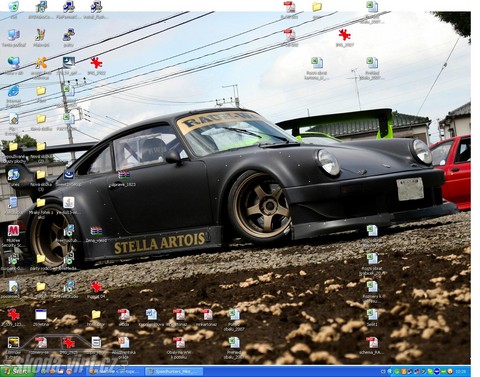480x377 pixels.
Task: Open the Excel file below the front bumper
Action: coord(372,231)
